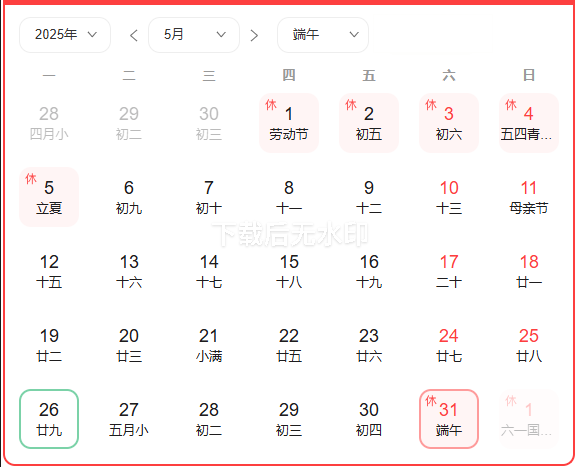The image size is (578, 467).
Task: Select May 21 小满 date
Action: 209,345
